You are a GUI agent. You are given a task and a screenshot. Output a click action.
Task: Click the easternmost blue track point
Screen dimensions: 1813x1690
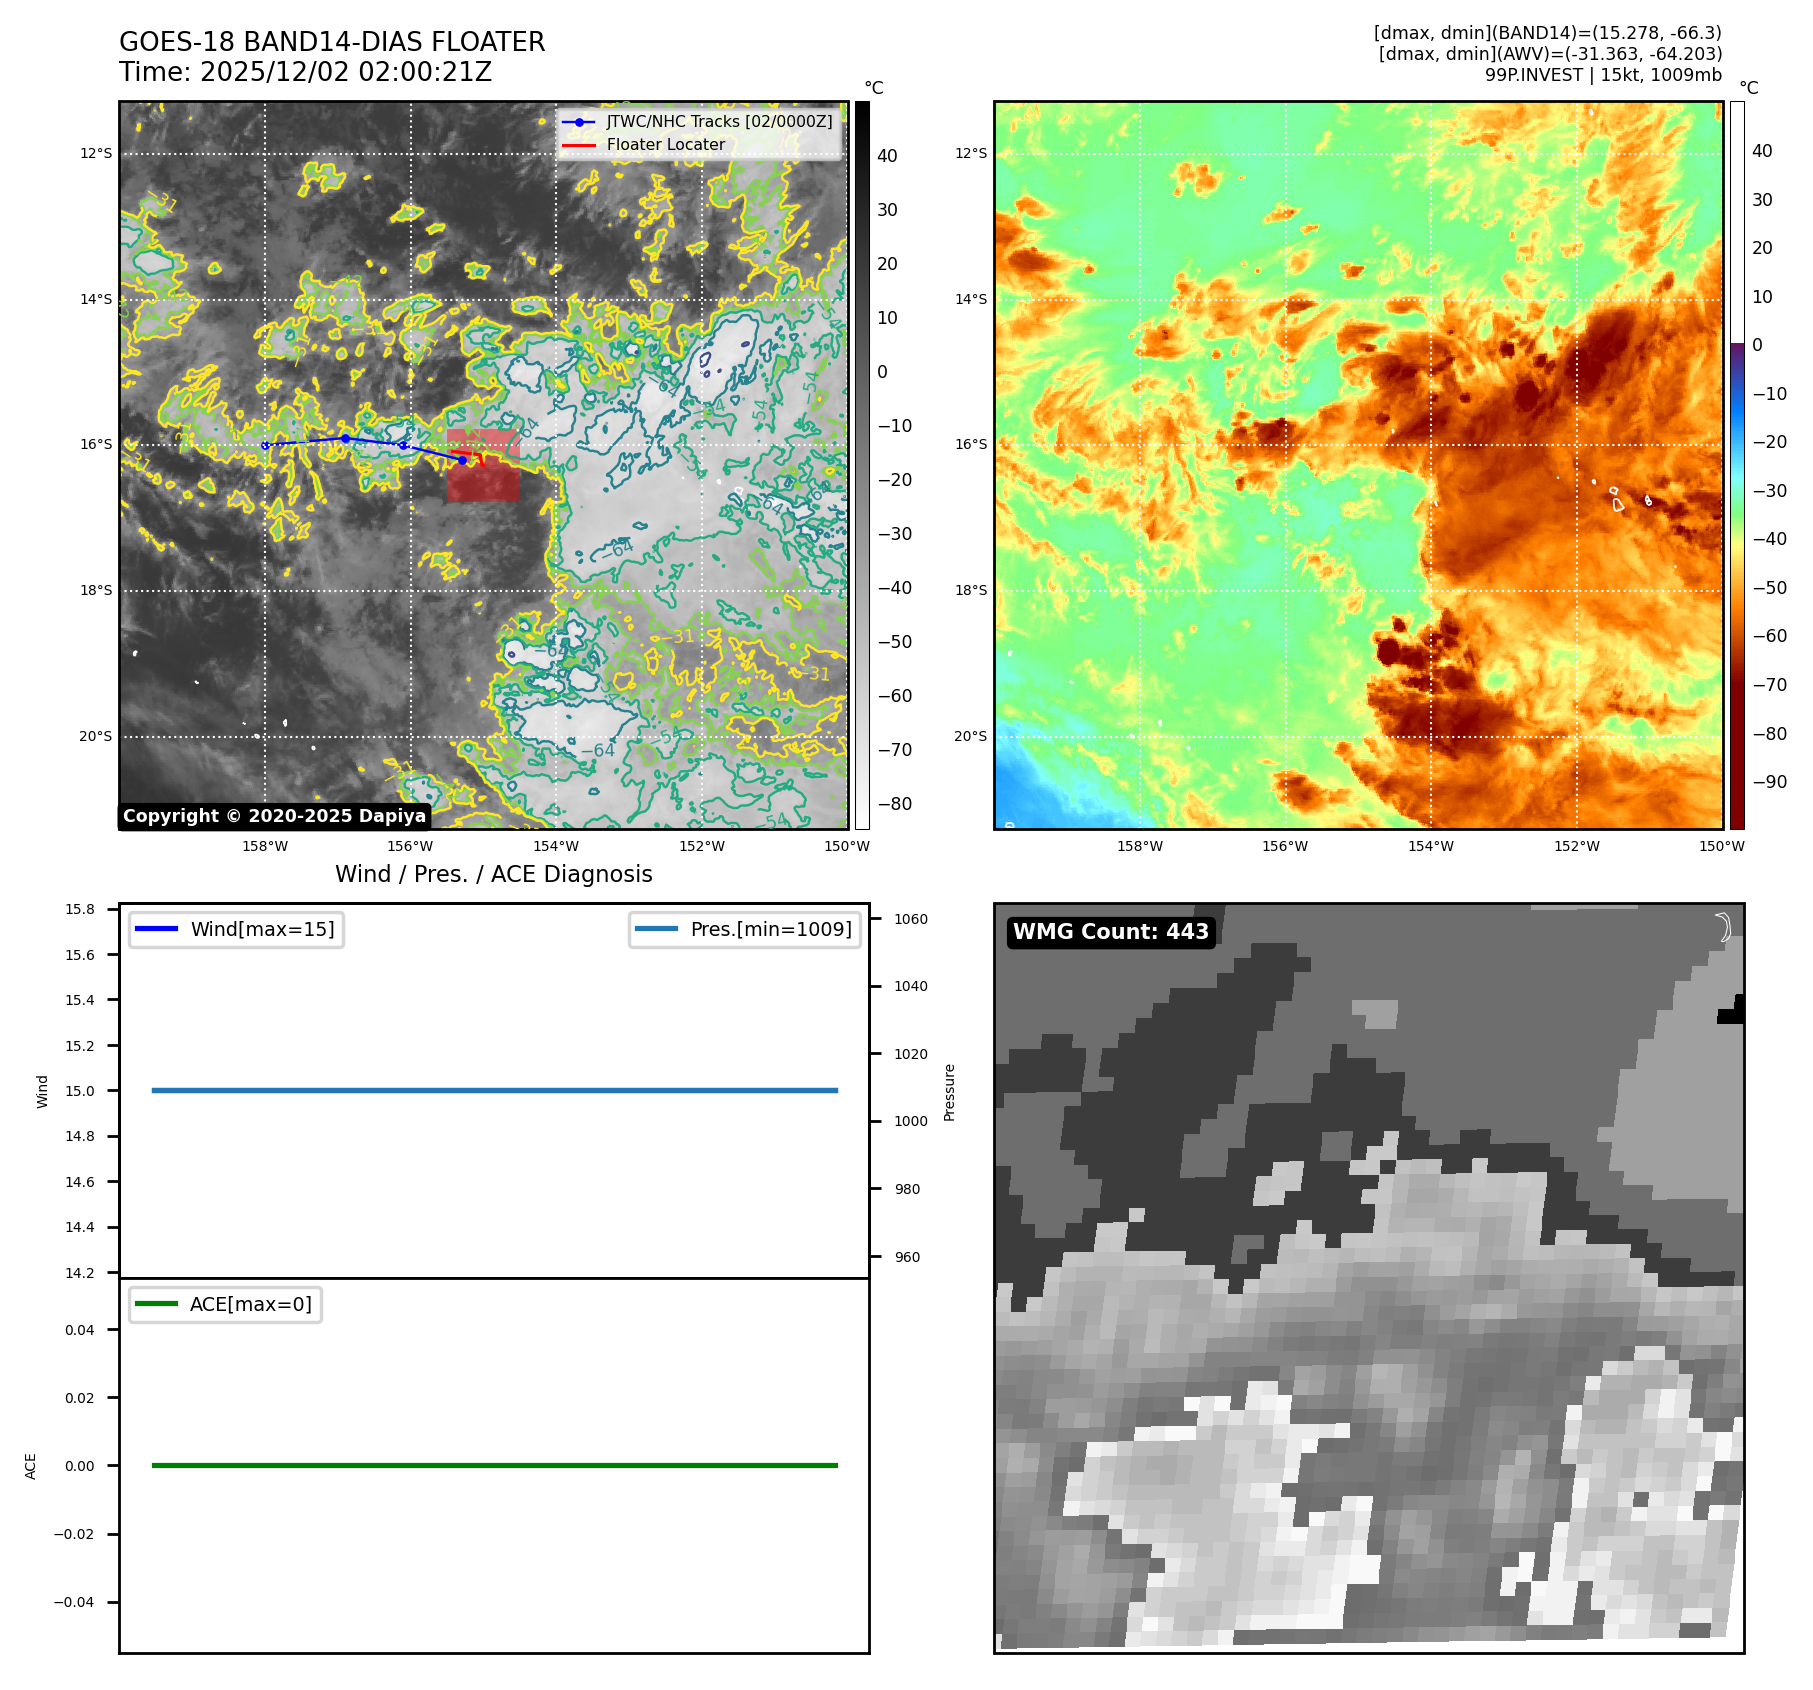click(x=462, y=460)
